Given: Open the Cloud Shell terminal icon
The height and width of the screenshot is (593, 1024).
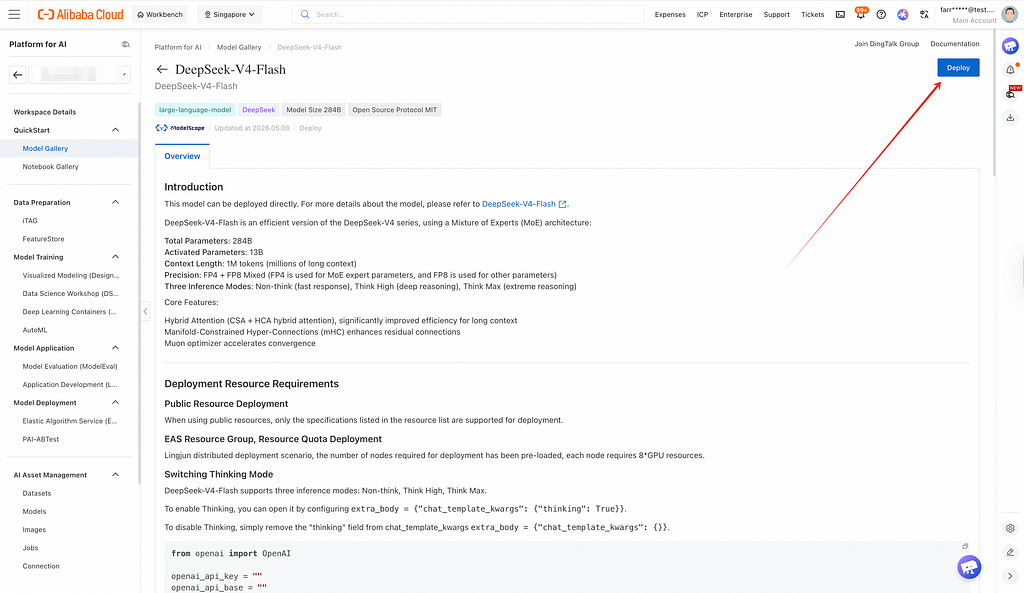Looking at the screenshot, I should coord(840,14).
